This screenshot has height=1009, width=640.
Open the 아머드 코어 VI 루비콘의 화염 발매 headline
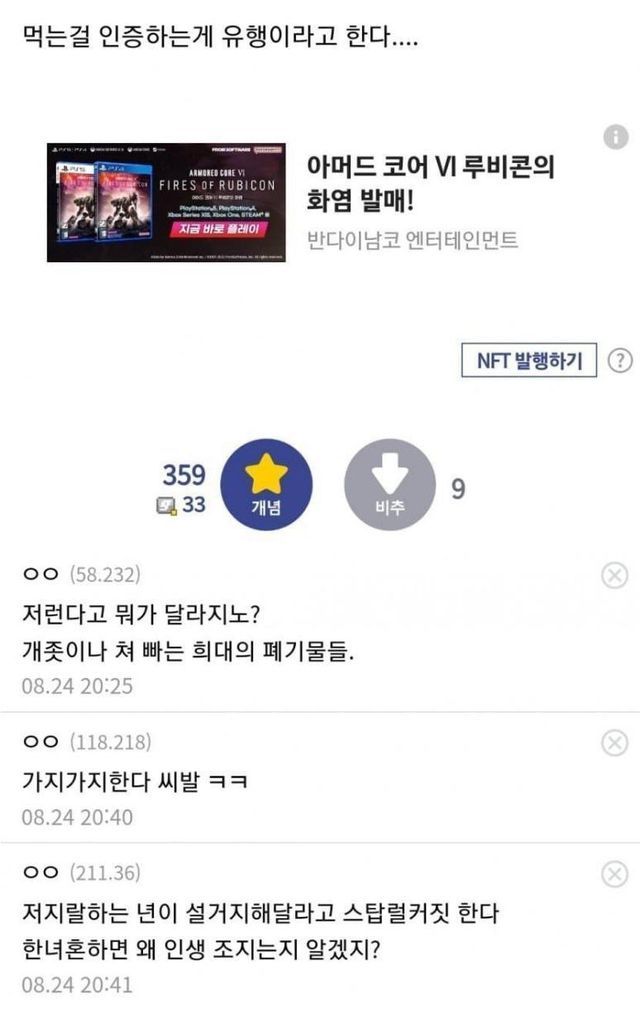pos(430,183)
